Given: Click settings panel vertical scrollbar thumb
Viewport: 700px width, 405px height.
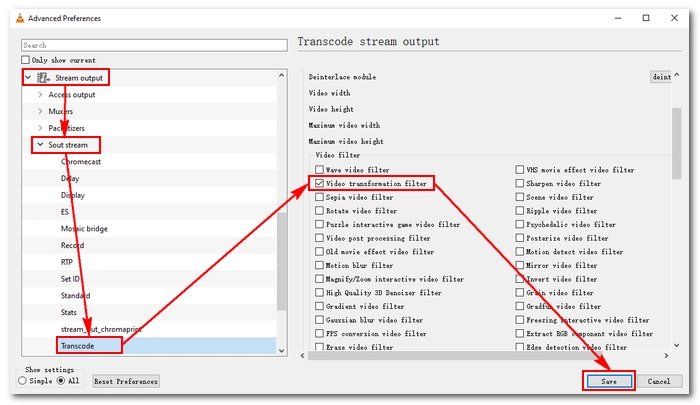Looking at the screenshot, I should coord(677,143).
